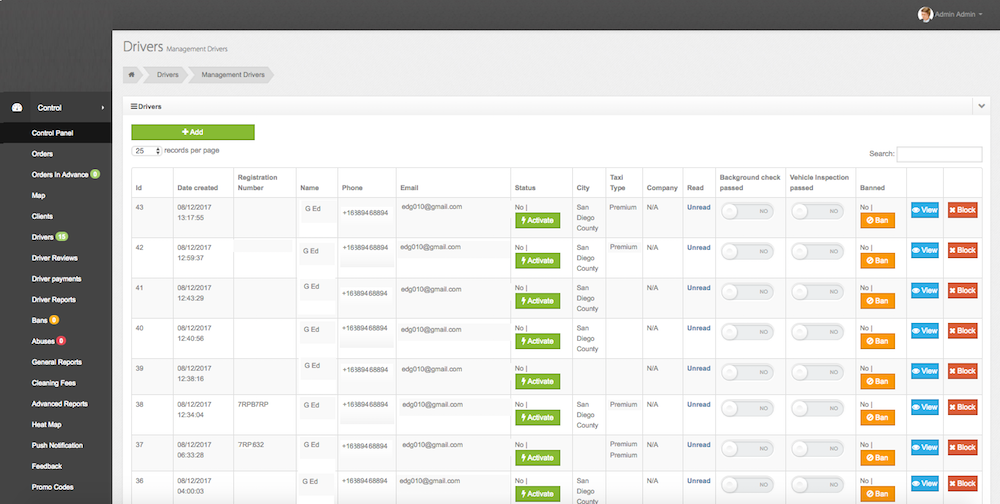Activate driver with Id 38
Image resolution: width=1000 pixels, height=504 pixels.
pos(538,417)
